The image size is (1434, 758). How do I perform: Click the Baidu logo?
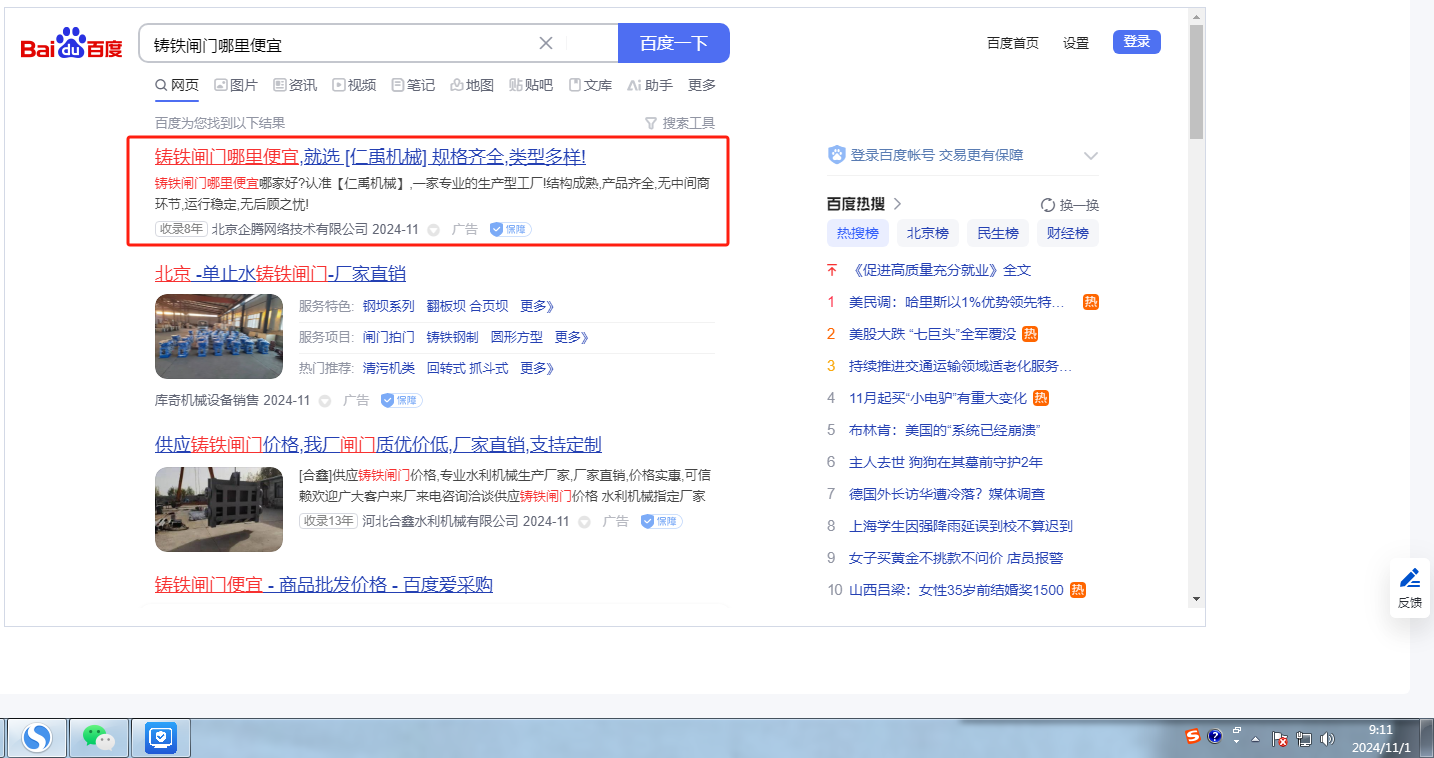coord(72,44)
